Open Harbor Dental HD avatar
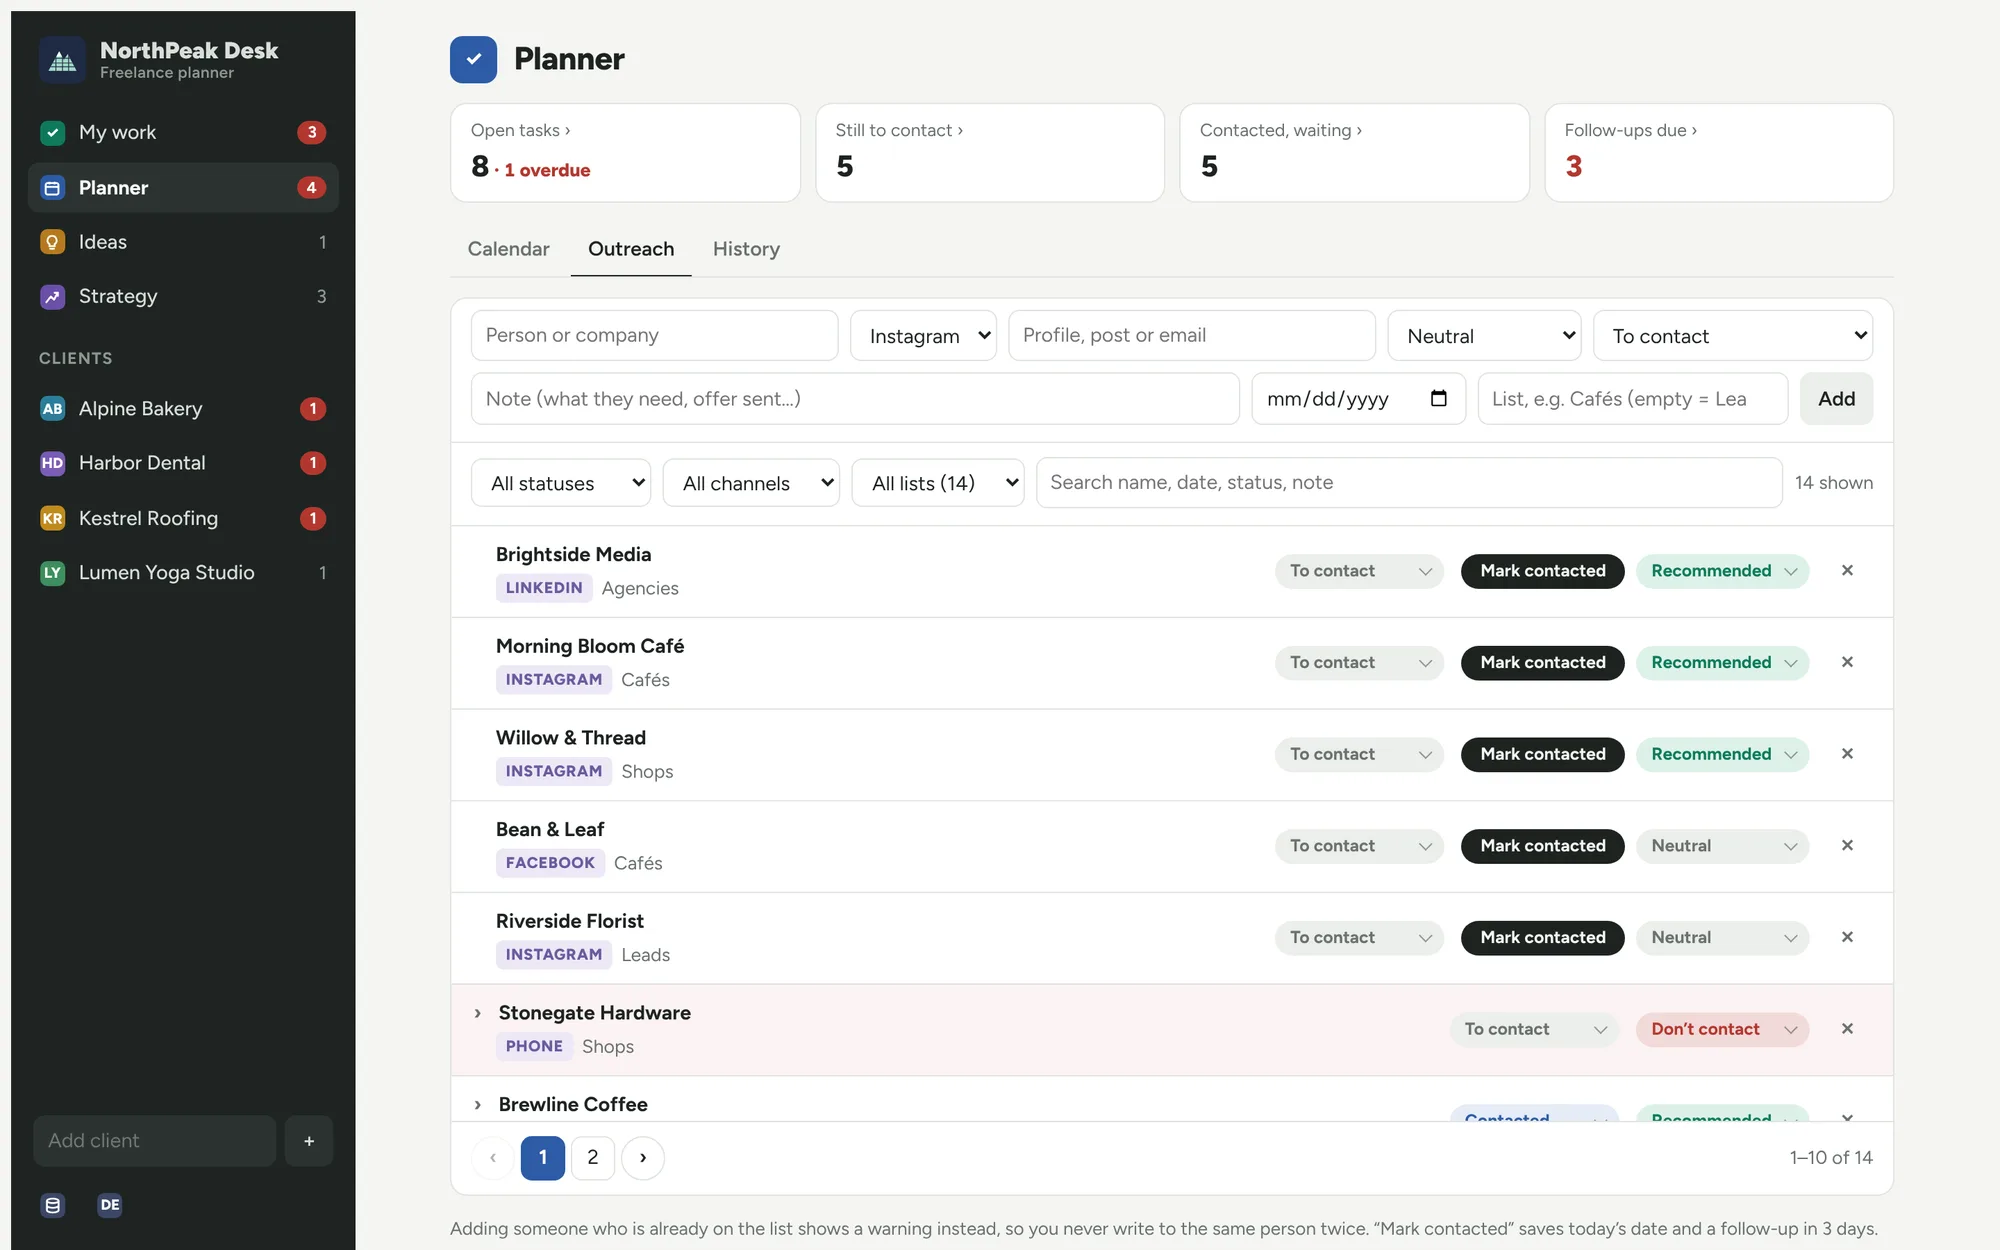This screenshot has width=2000, height=1250. pos(52,463)
